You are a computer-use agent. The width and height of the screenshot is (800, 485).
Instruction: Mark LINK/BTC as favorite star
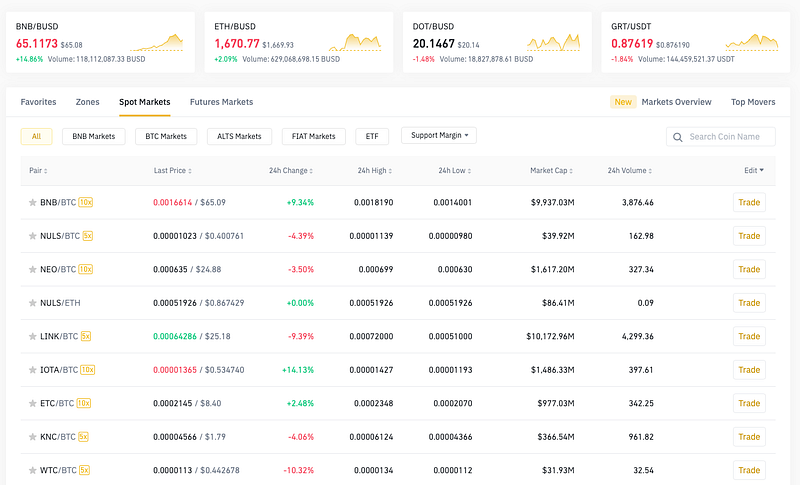click(x=33, y=336)
